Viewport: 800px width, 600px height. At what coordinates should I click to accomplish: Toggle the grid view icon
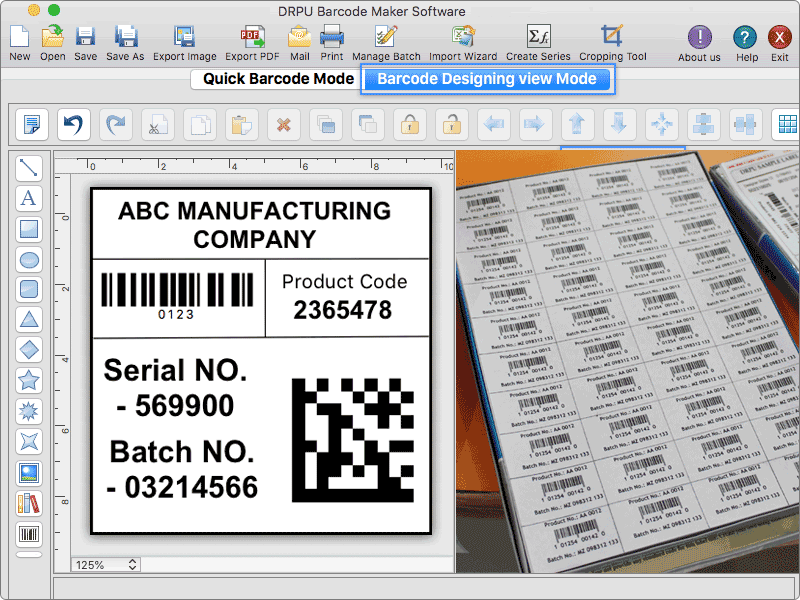point(786,125)
